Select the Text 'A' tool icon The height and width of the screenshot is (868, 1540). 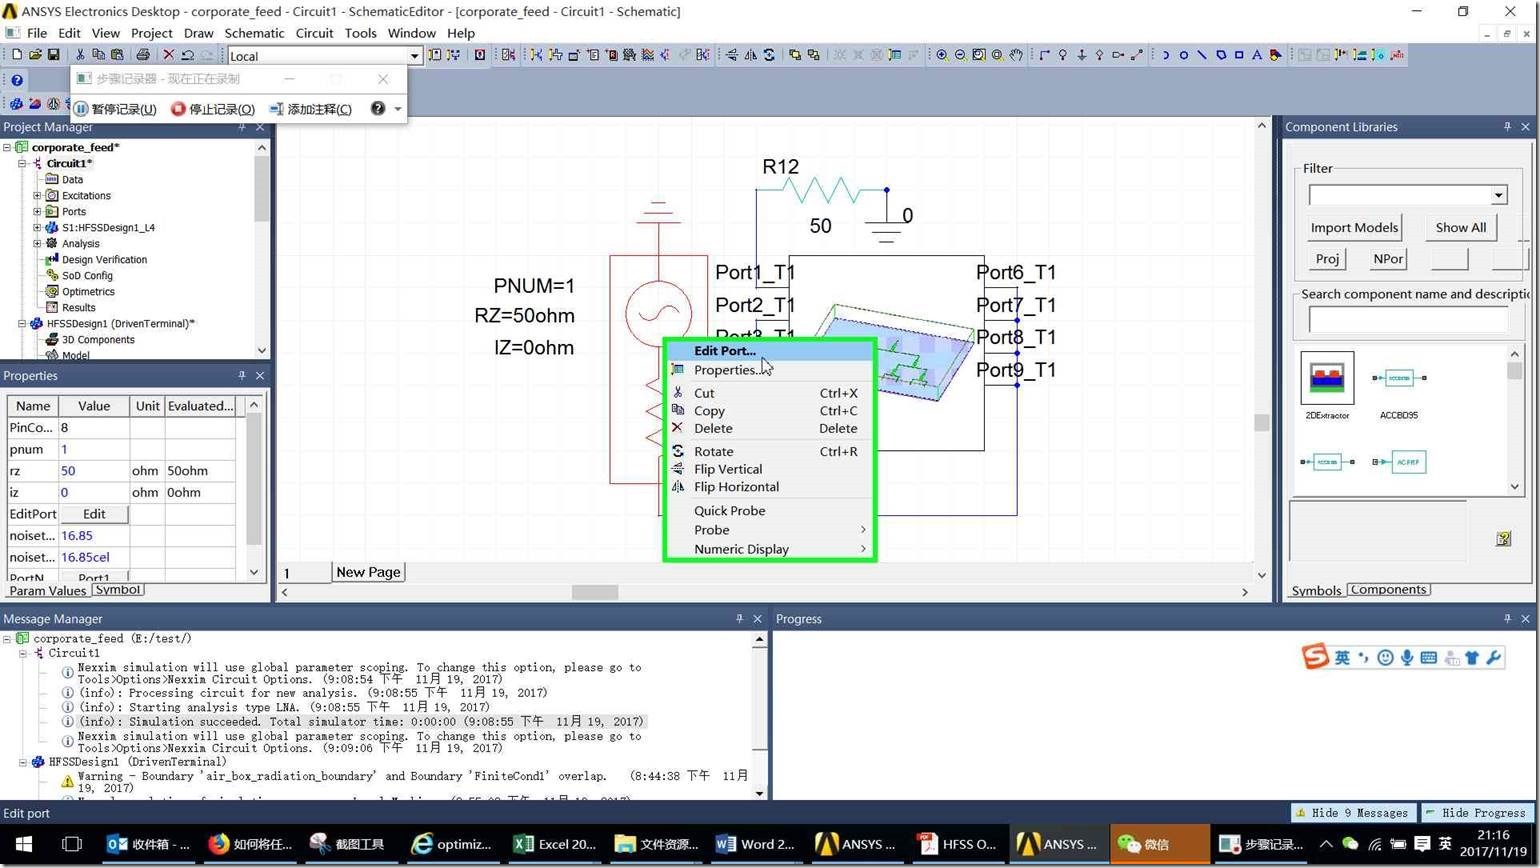tap(1257, 55)
